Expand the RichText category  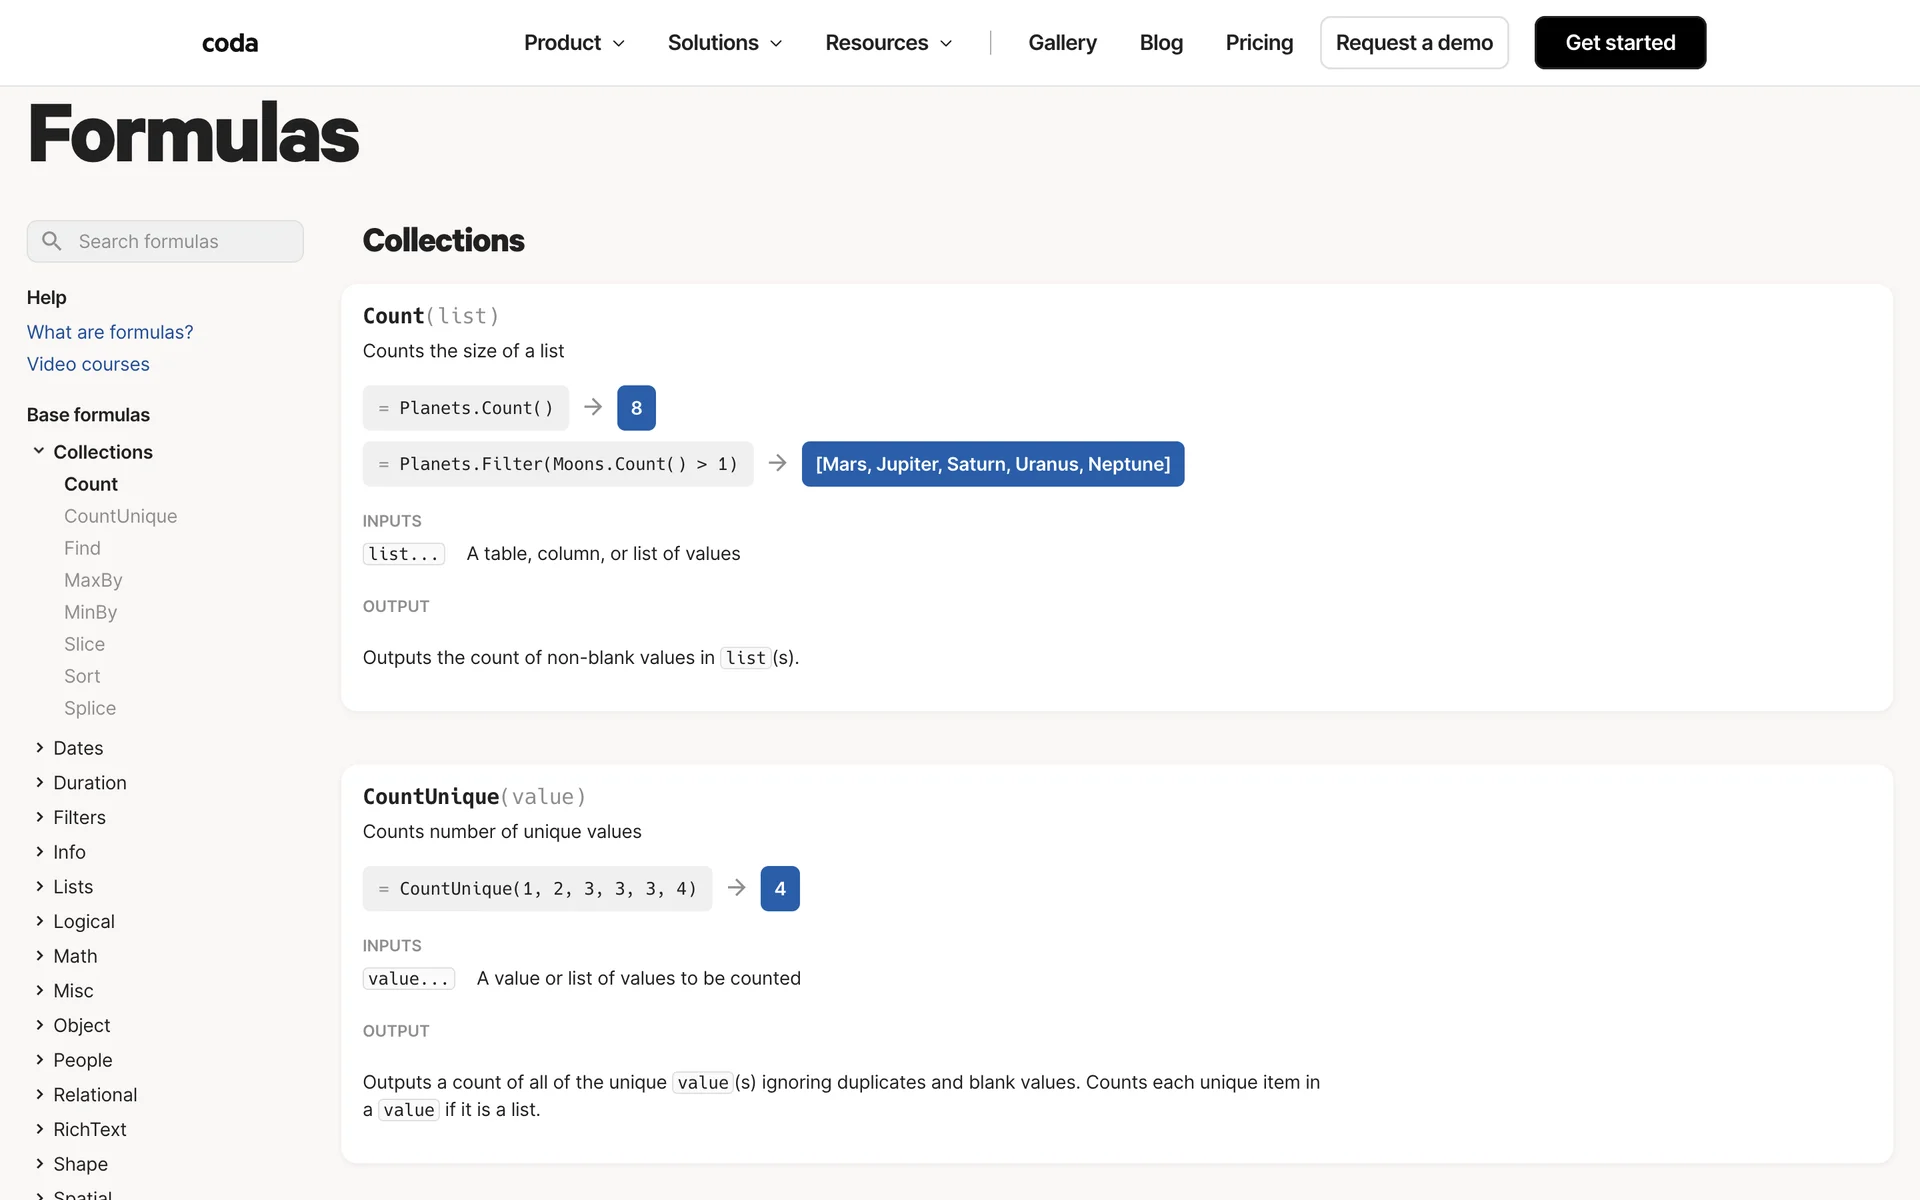coord(89,1129)
